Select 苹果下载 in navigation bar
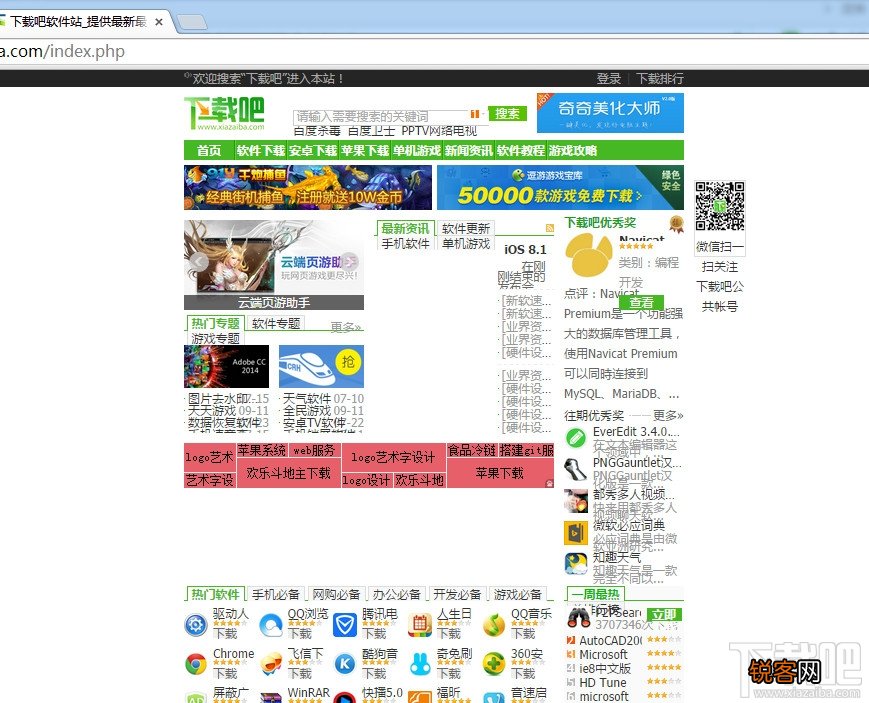Viewport: 869px width, 703px height. [x=365, y=150]
